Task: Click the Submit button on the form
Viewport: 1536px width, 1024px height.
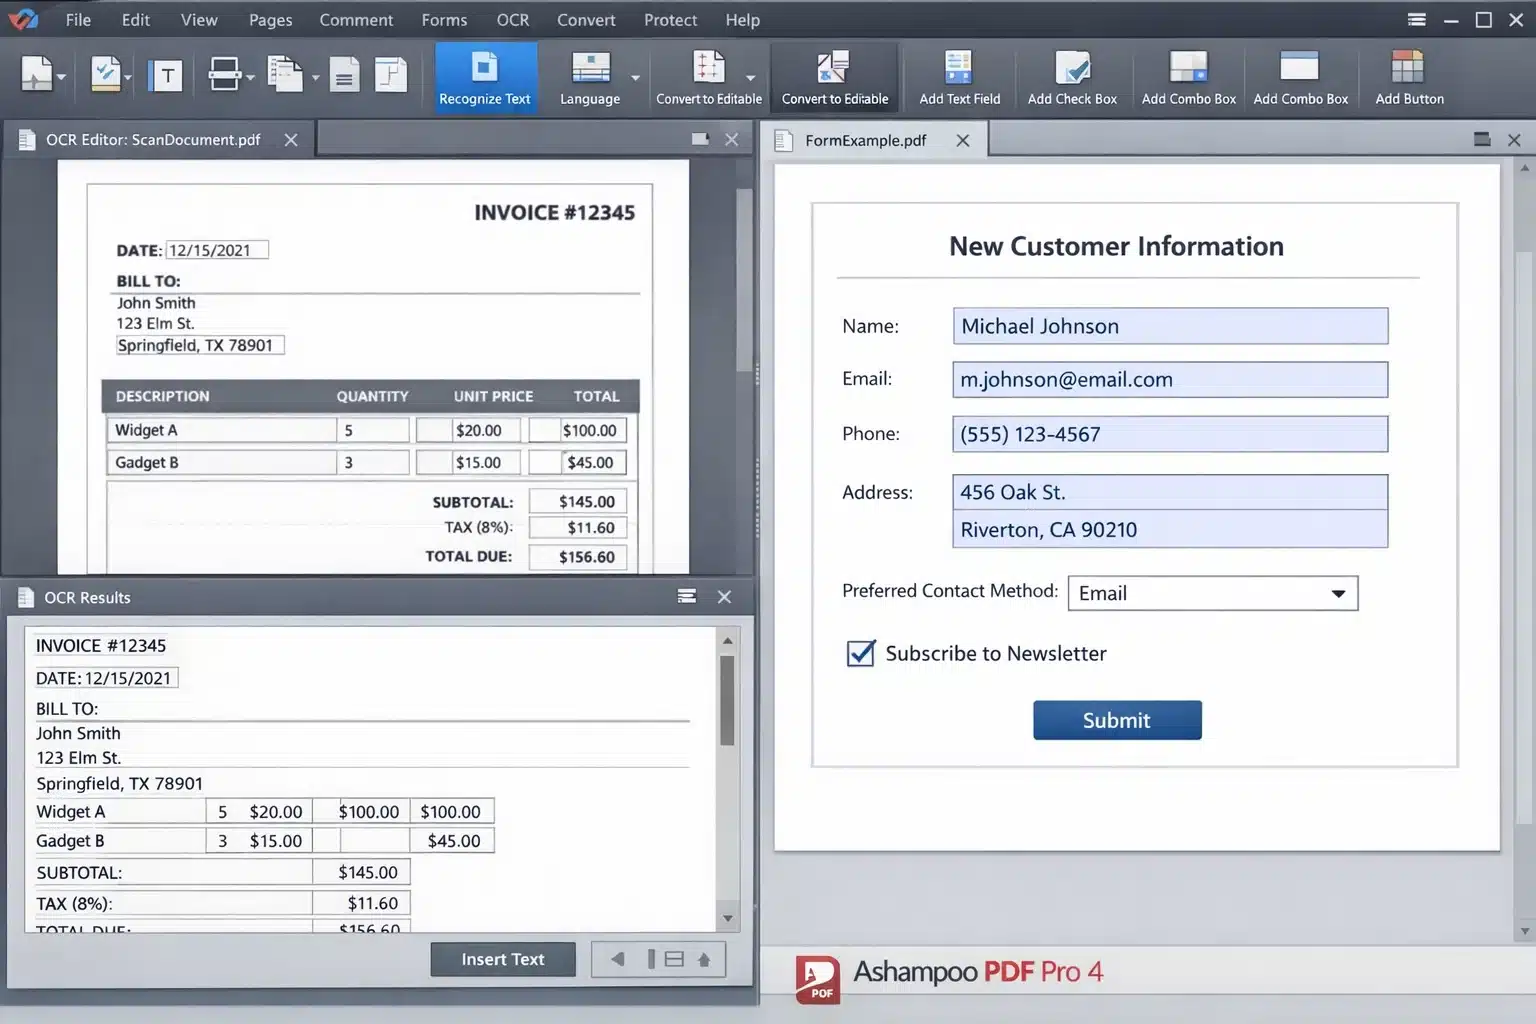Action: pyautogui.click(x=1116, y=720)
